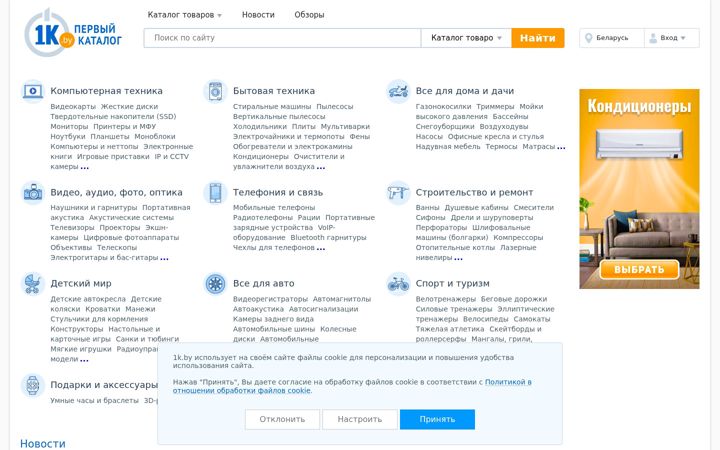Open the Видеорегистраторы link
The height and width of the screenshot is (450, 720).
(270, 299)
